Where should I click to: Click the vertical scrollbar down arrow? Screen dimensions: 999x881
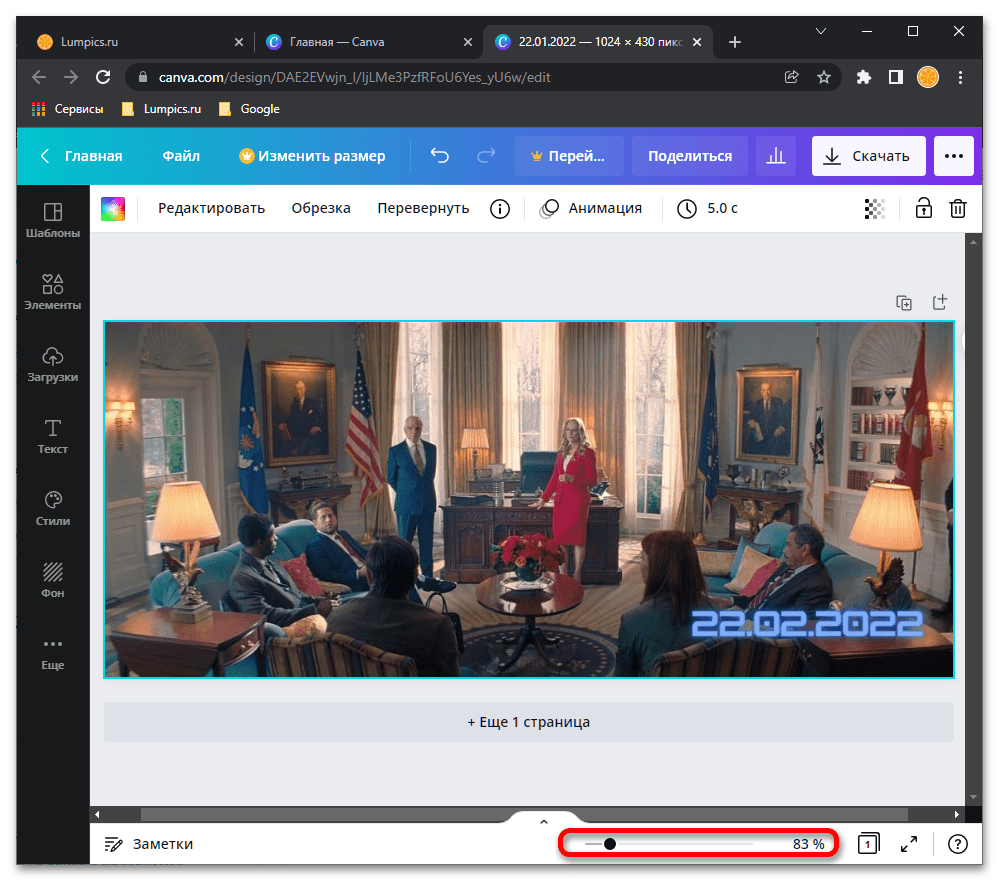[x=973, y=797]
